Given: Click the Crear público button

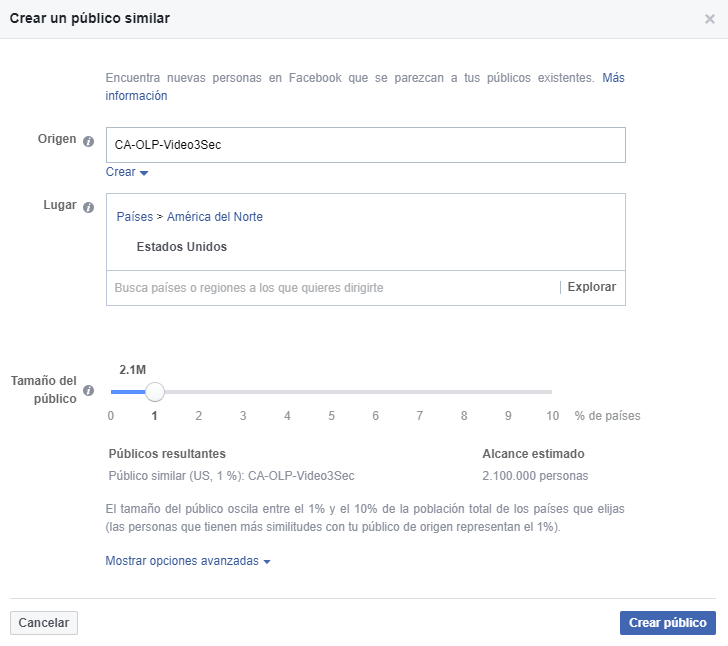Looking at the screenshot, I should (x=668, y=623).
